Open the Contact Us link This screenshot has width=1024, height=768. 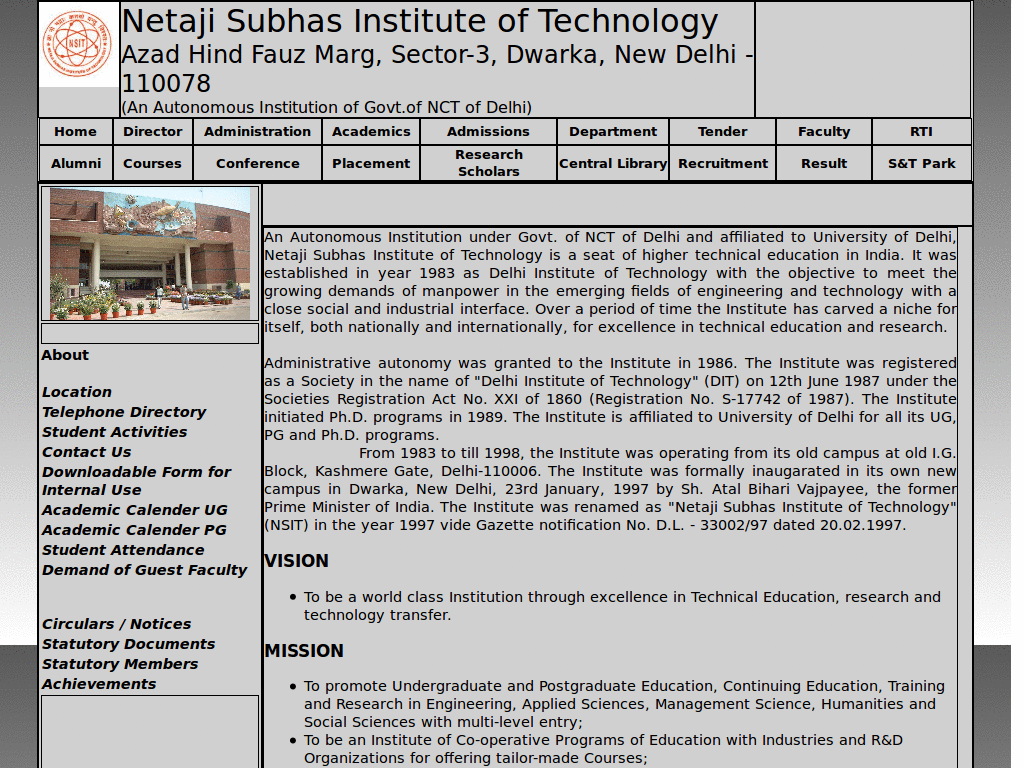pos(86,452)
